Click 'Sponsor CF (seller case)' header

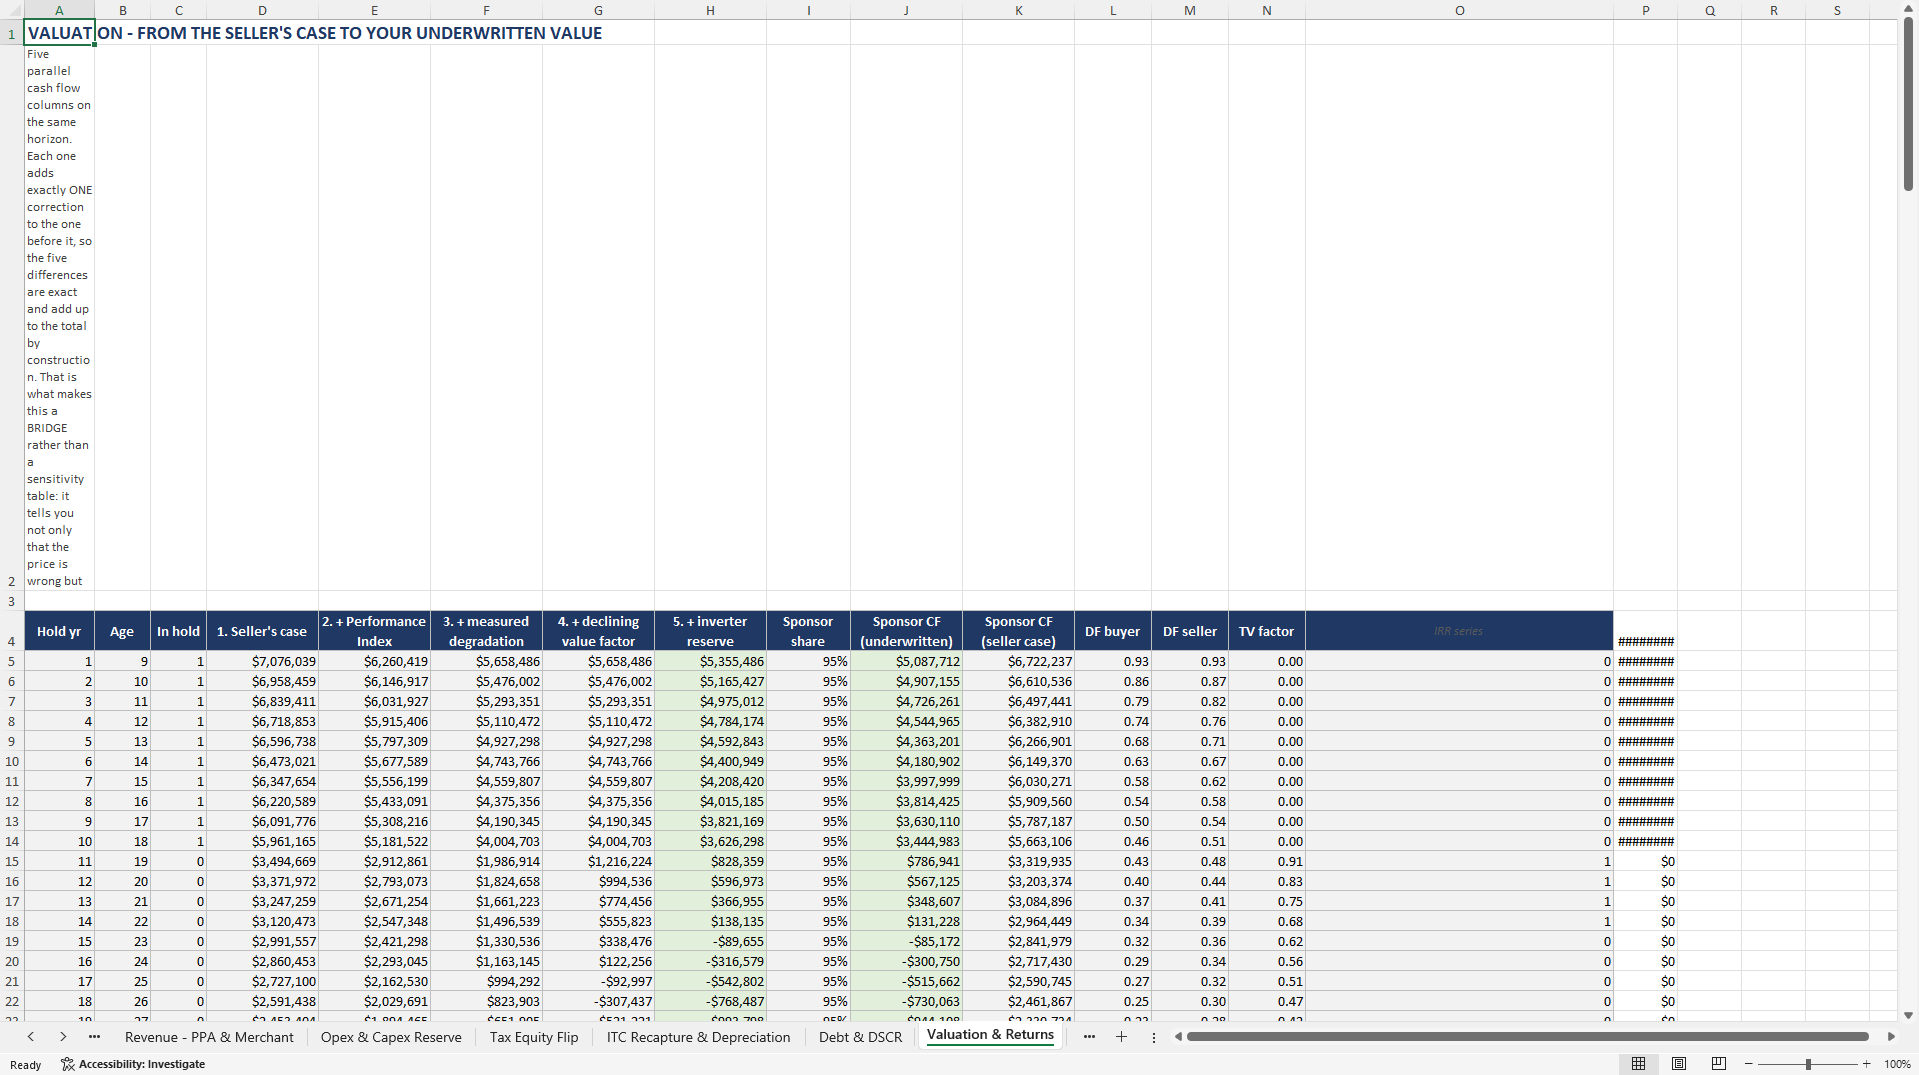[x=1018, y=631]
